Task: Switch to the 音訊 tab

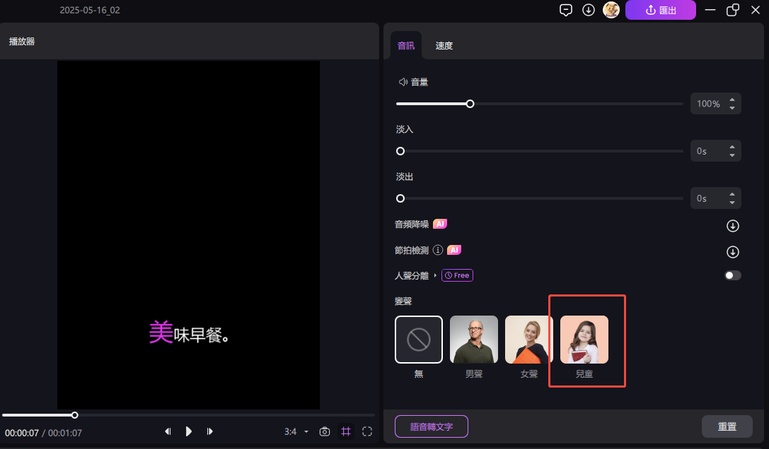Action: click(x=406, y=46)
